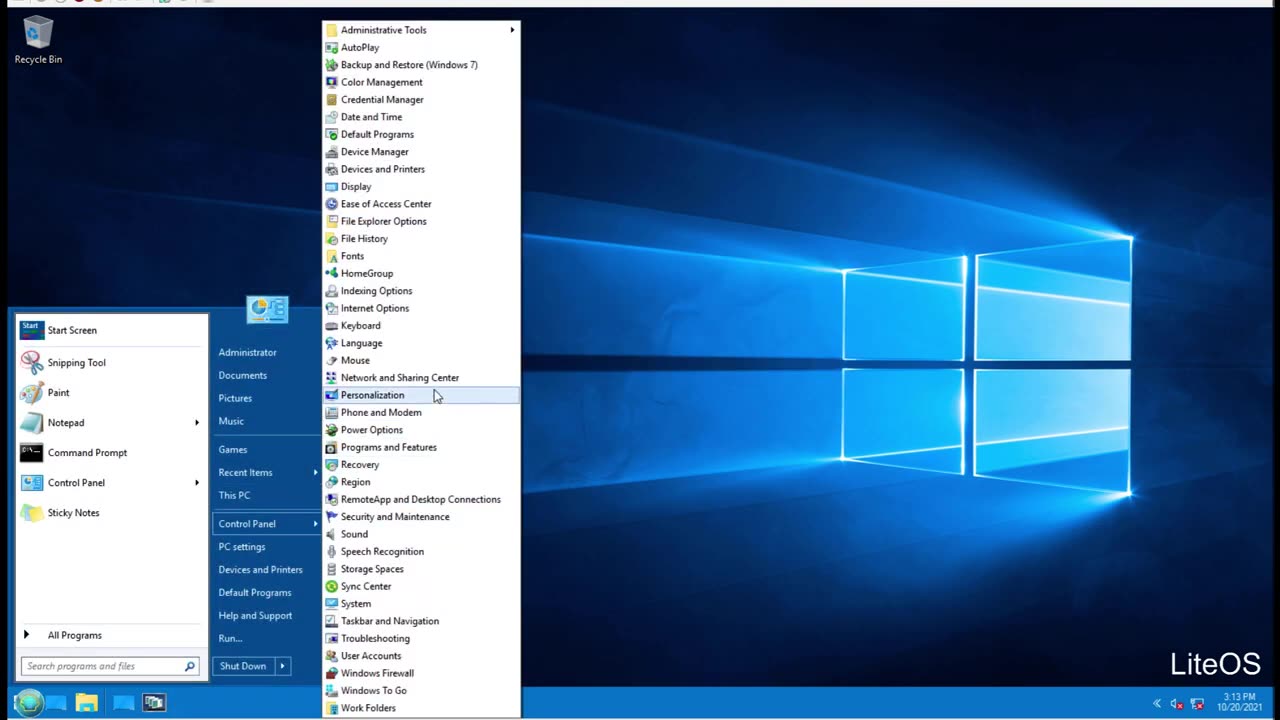This screenshot has height=720, width=1280.
Task: Click Administrator user name link
Action: [247, 352]
